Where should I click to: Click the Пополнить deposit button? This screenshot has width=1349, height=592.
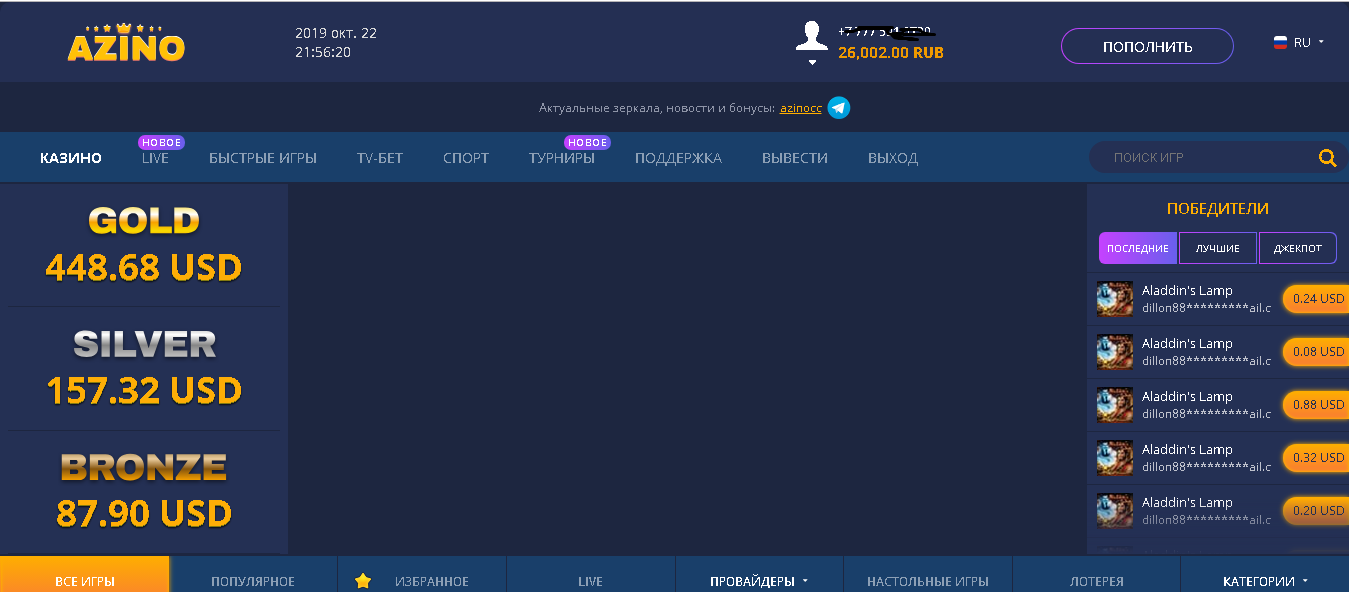tap(1147, 46)
